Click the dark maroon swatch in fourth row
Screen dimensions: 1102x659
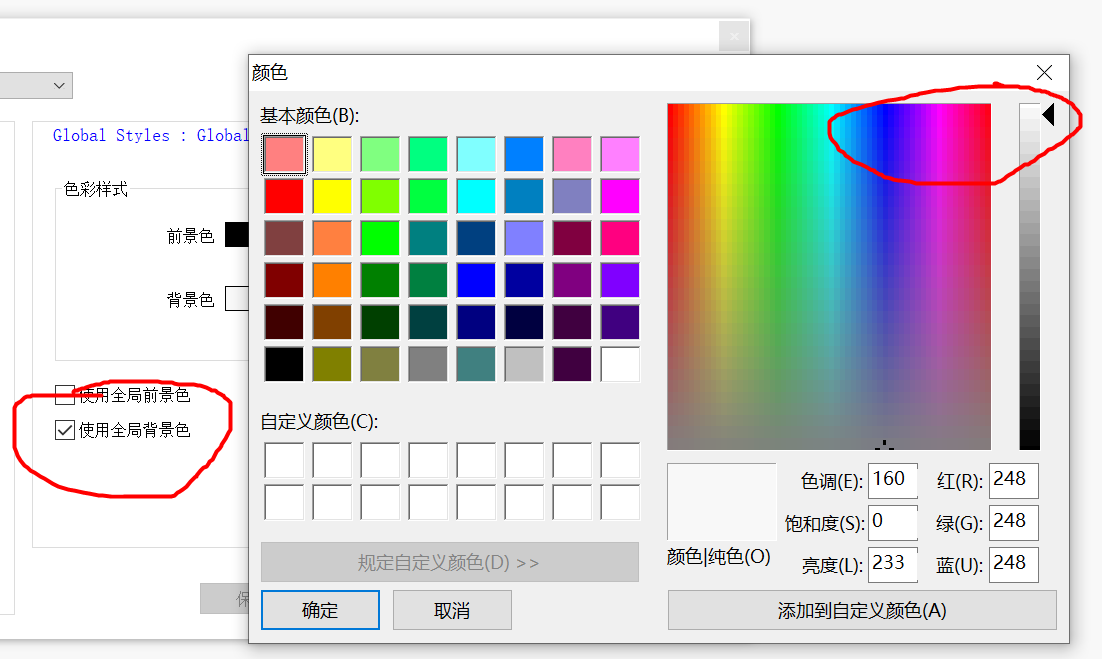click(284, 280)
